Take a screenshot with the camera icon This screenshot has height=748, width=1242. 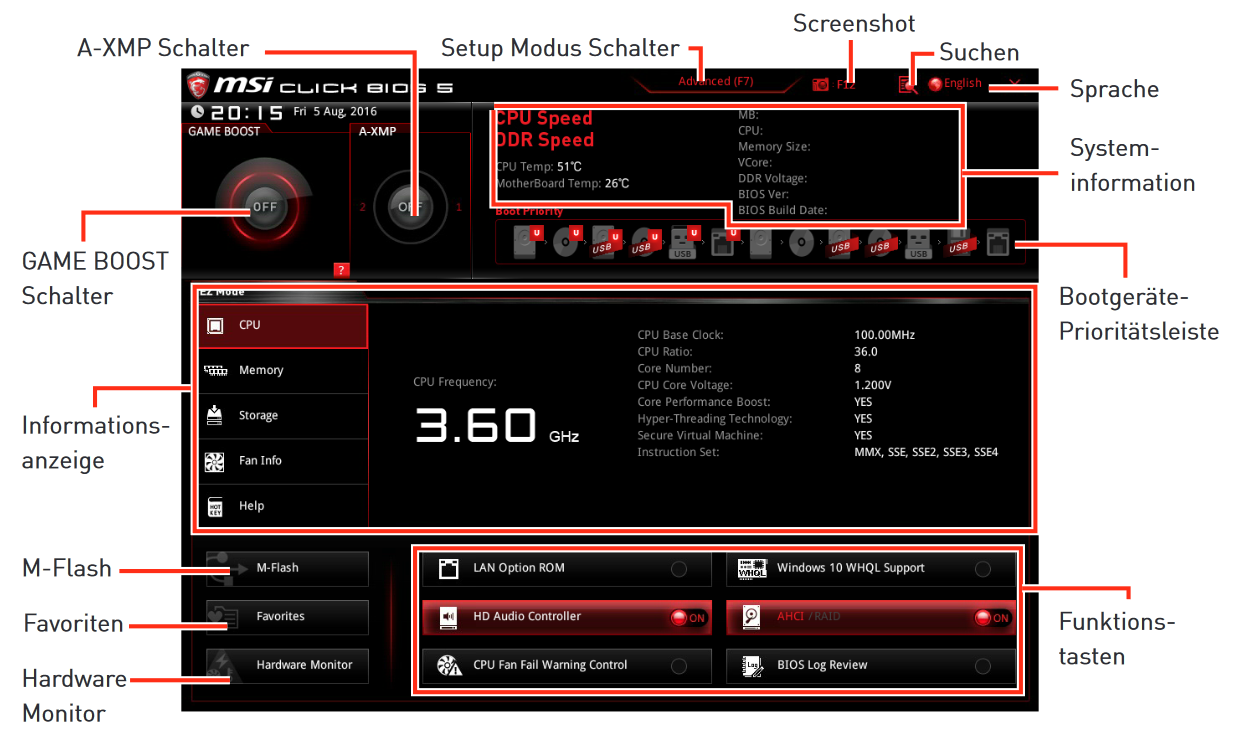(820, 84)
